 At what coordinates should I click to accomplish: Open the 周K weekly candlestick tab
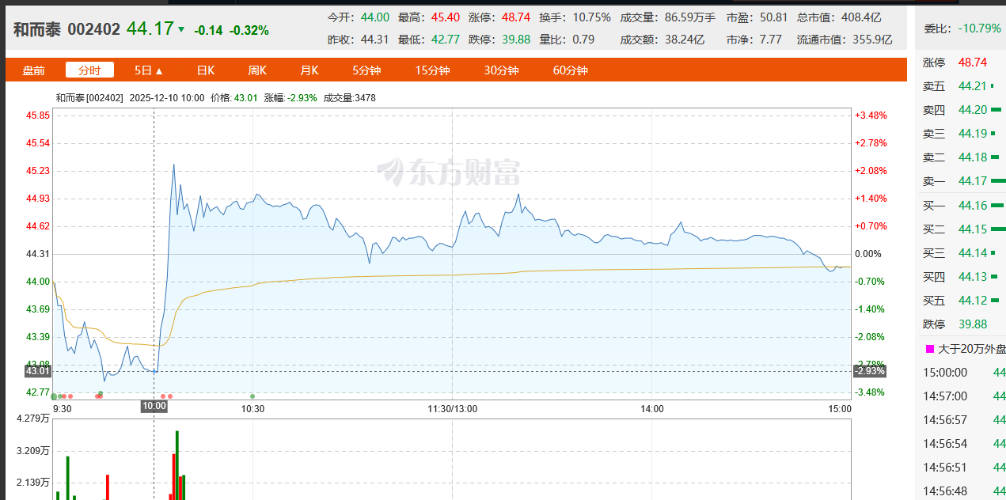[x=257, y=71]
